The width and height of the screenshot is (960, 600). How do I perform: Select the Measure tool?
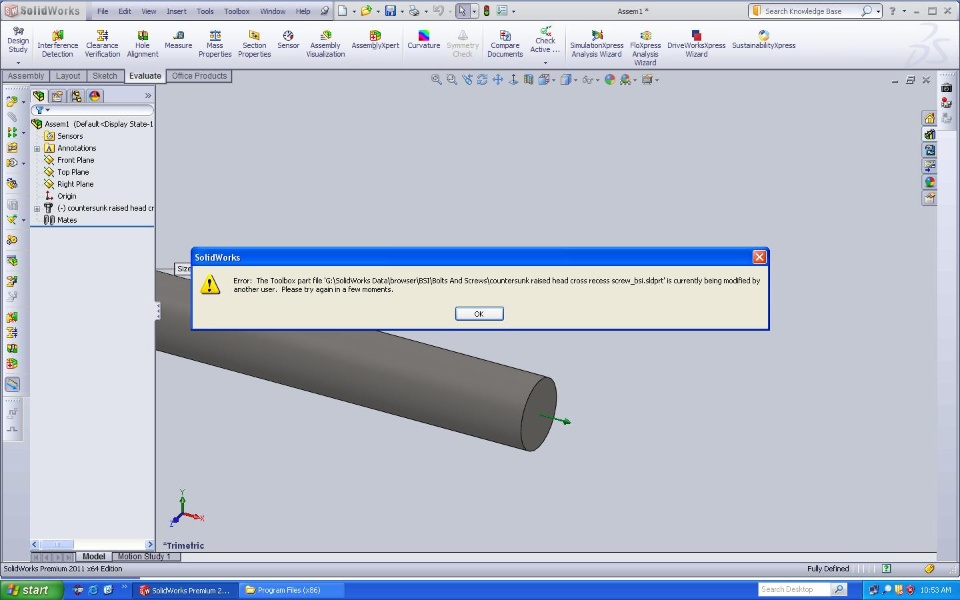click(x=178, y=40)
